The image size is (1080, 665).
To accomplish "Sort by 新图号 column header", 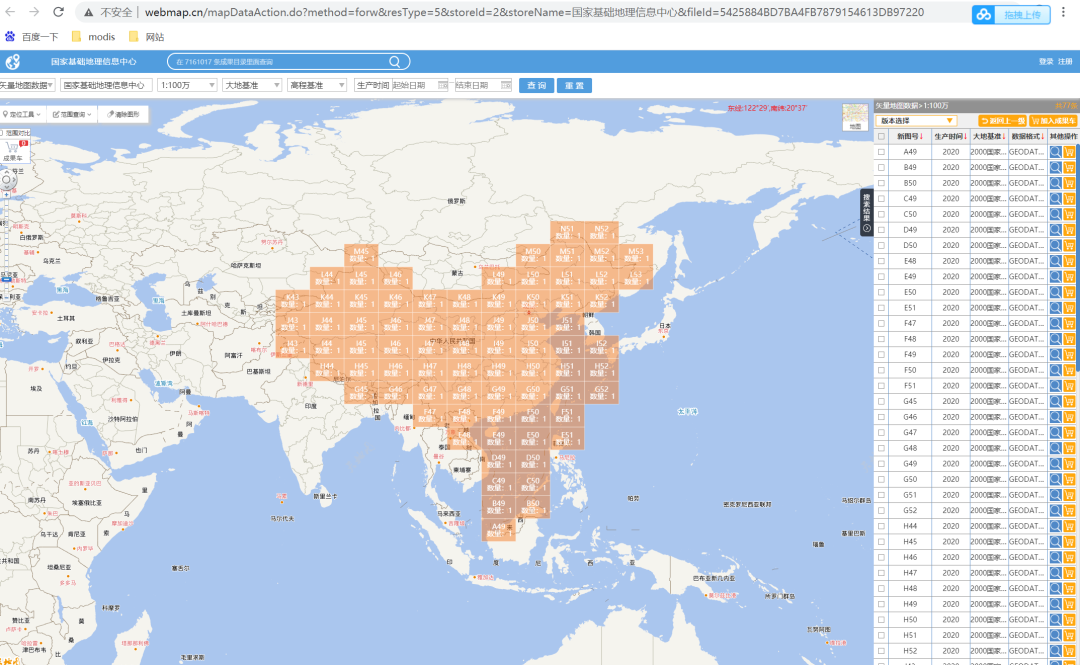I will pyautogui.click(x=909, y=136).
